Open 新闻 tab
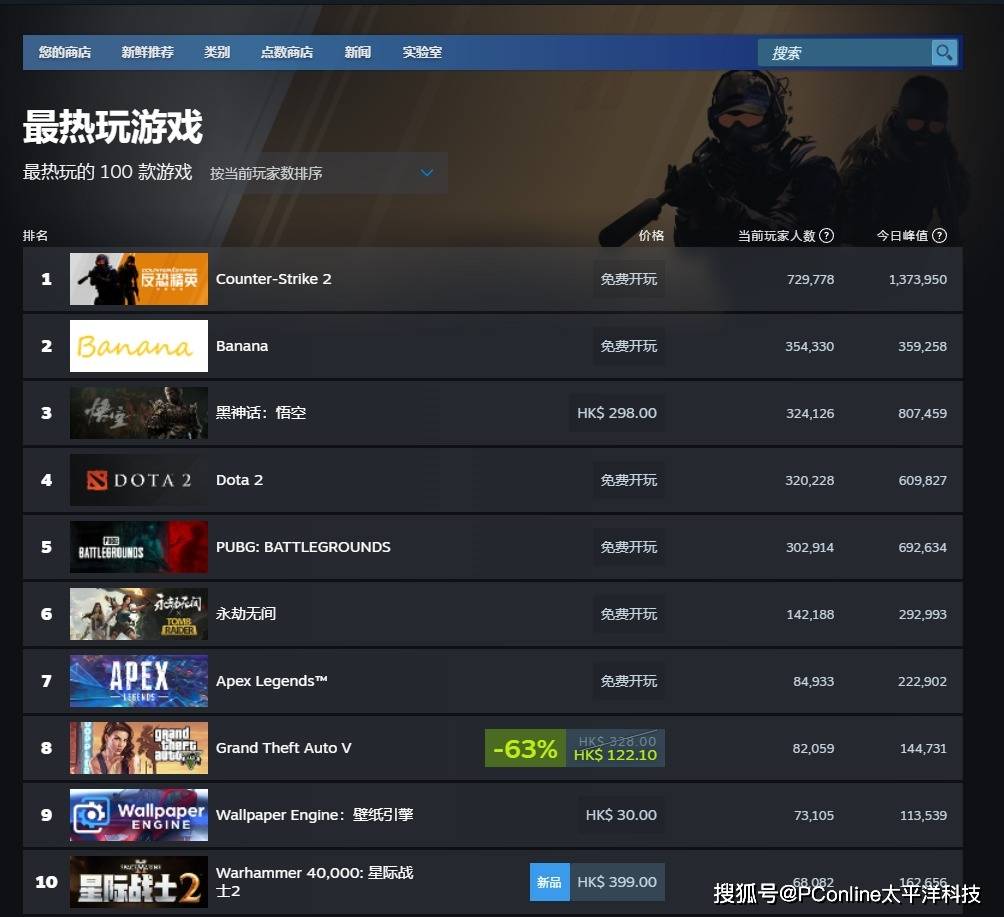Viewport: 1004px width, 917px height. (358, 53)
